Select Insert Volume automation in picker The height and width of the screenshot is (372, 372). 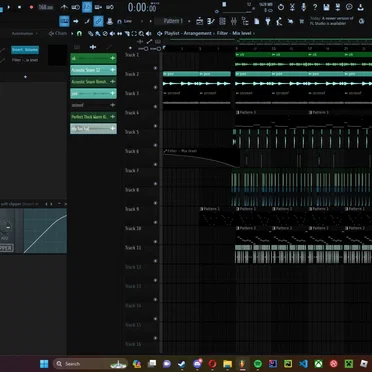[25, 50]
